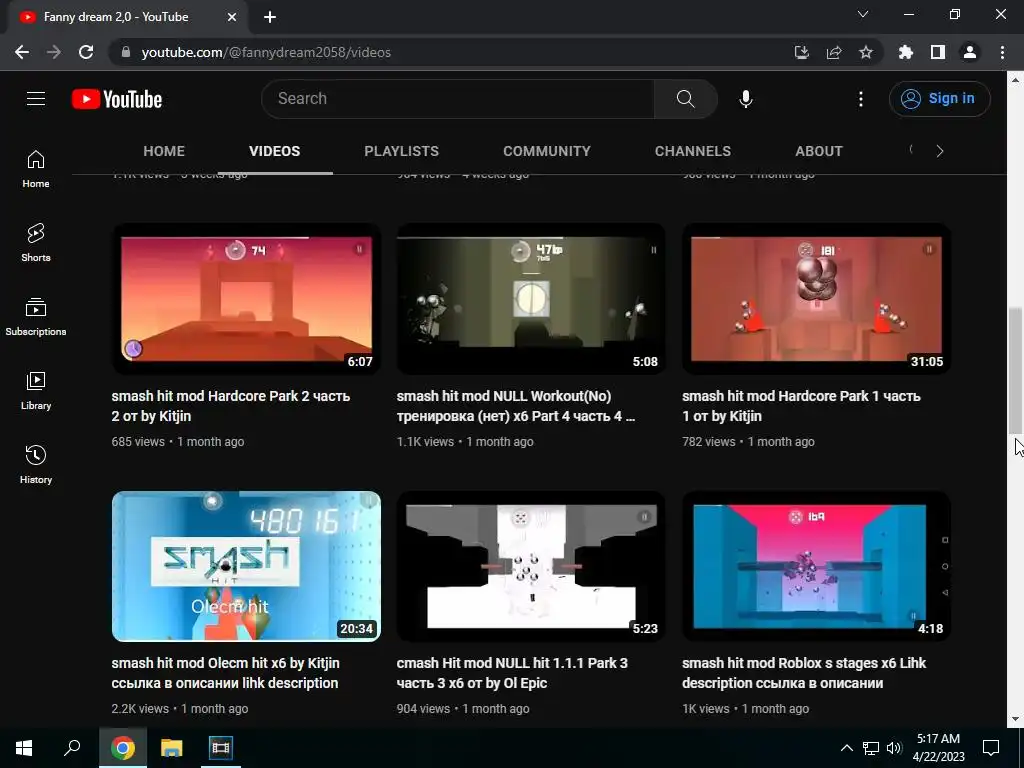Open video title Hardcore Park 2 часть
The width and height of the screenshot is (1024, 768).
[231, 406]
